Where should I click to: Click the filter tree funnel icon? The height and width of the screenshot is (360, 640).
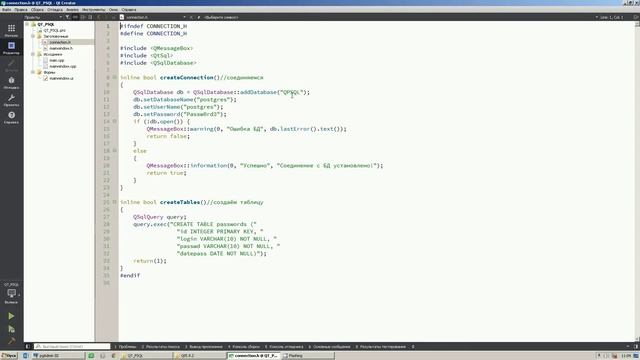pyautogui.click(x=68, y=17)
